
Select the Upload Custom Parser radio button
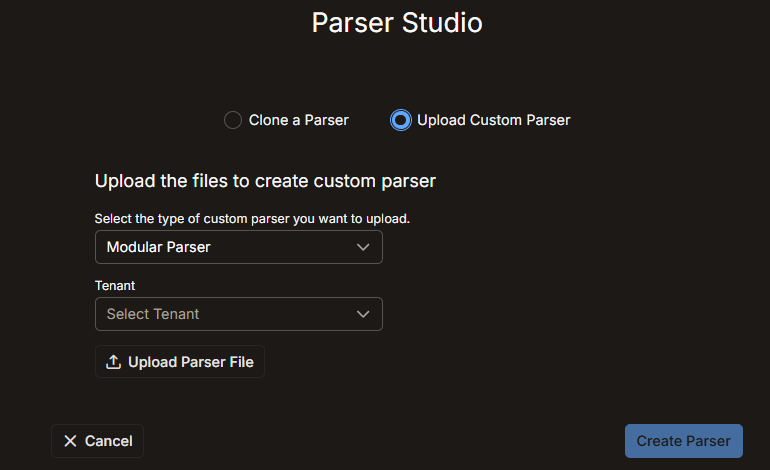[401, 120]
